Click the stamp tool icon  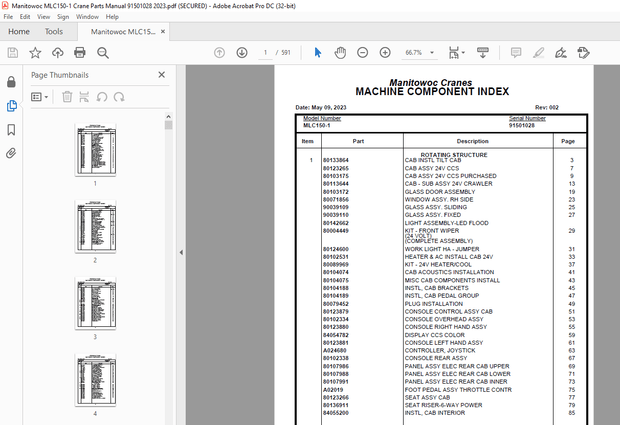point(583,53)
